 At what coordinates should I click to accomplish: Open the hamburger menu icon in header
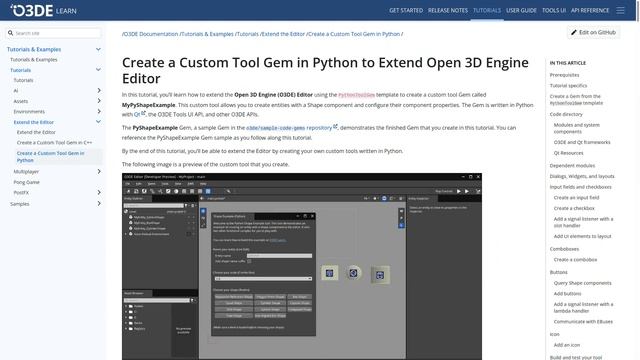pyautogui.click(x=620, y=10)
